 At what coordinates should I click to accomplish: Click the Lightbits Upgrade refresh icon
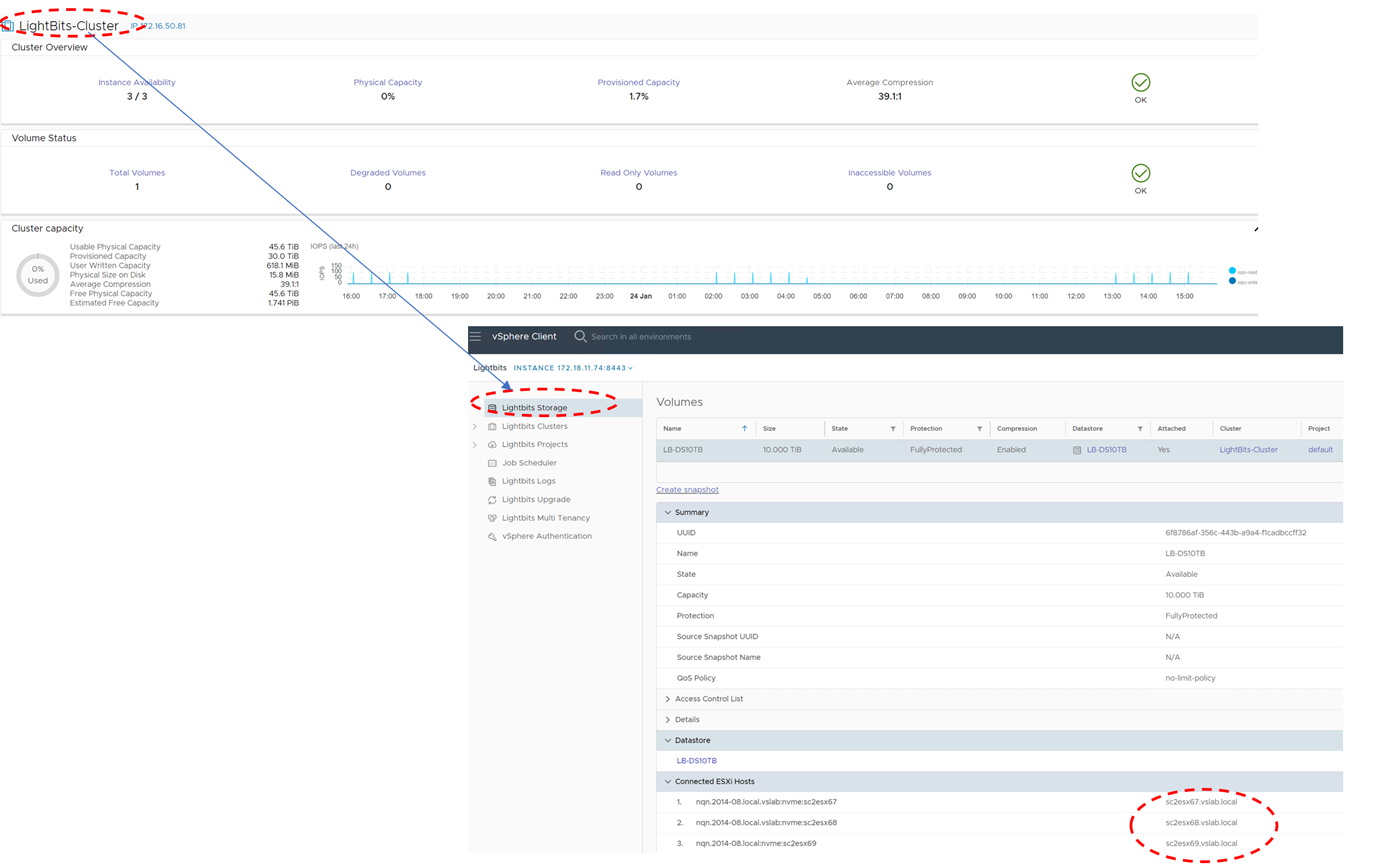click(492, 500)
